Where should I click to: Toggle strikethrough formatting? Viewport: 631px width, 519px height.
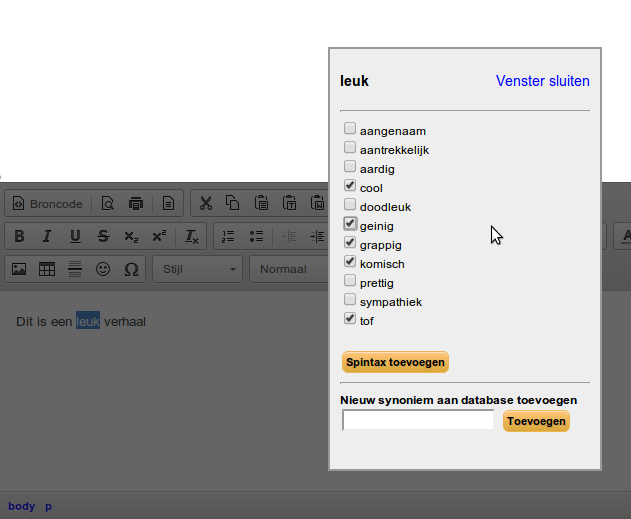coord(103,236)
